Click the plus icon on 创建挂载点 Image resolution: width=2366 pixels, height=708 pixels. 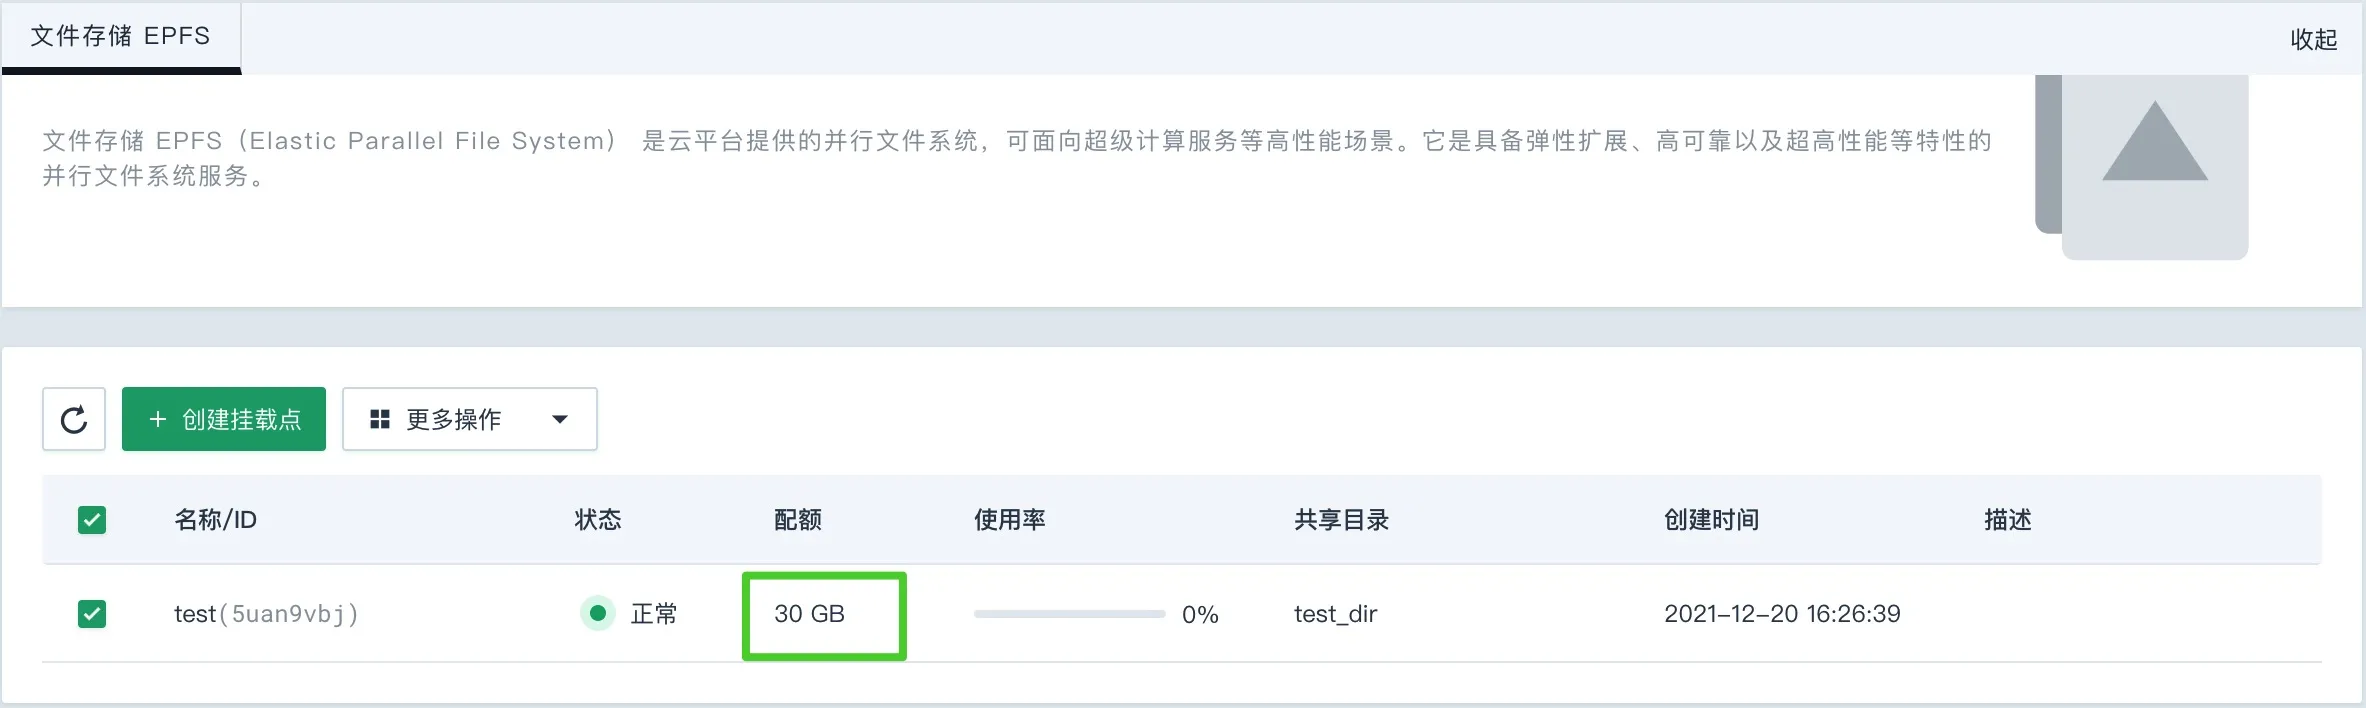157,419
